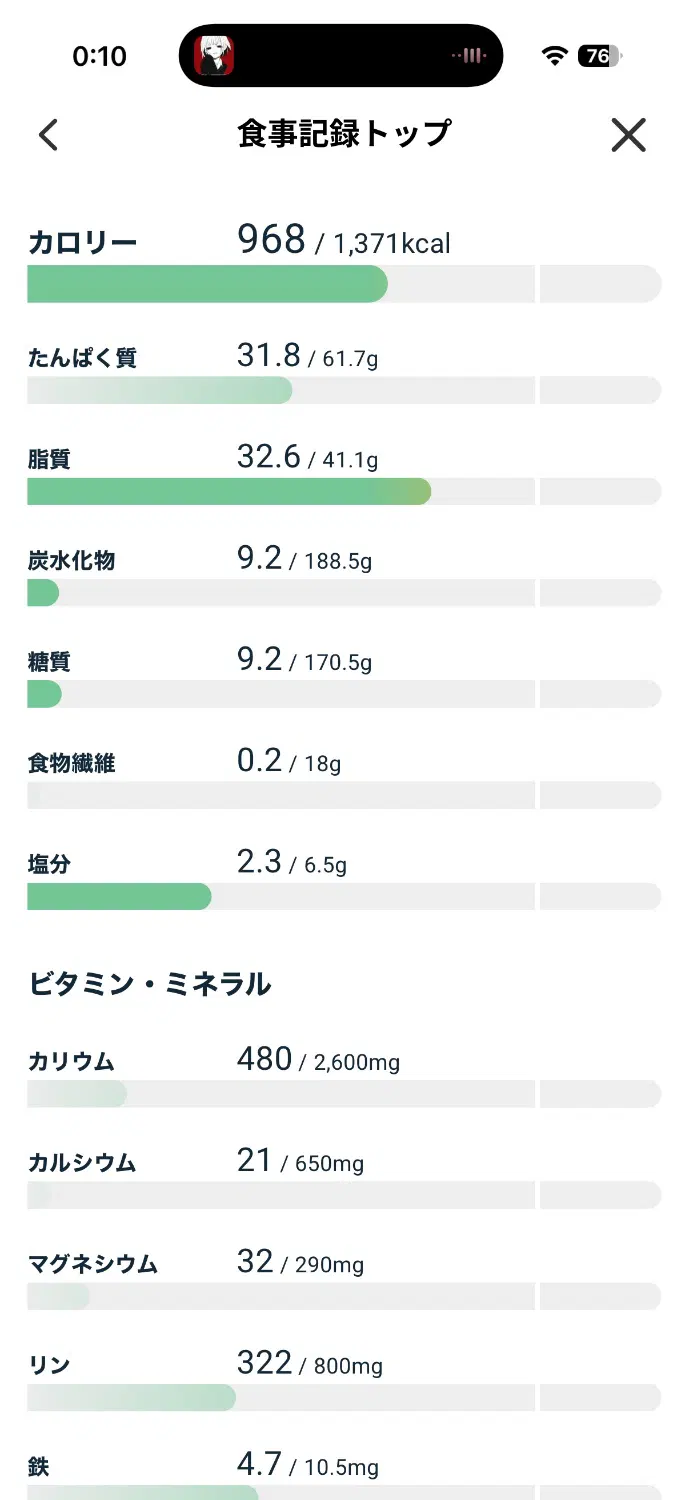689x1500 pixels.
Task: Tap the ビタミン・ミネラル section heading
Action: (149, 984)
